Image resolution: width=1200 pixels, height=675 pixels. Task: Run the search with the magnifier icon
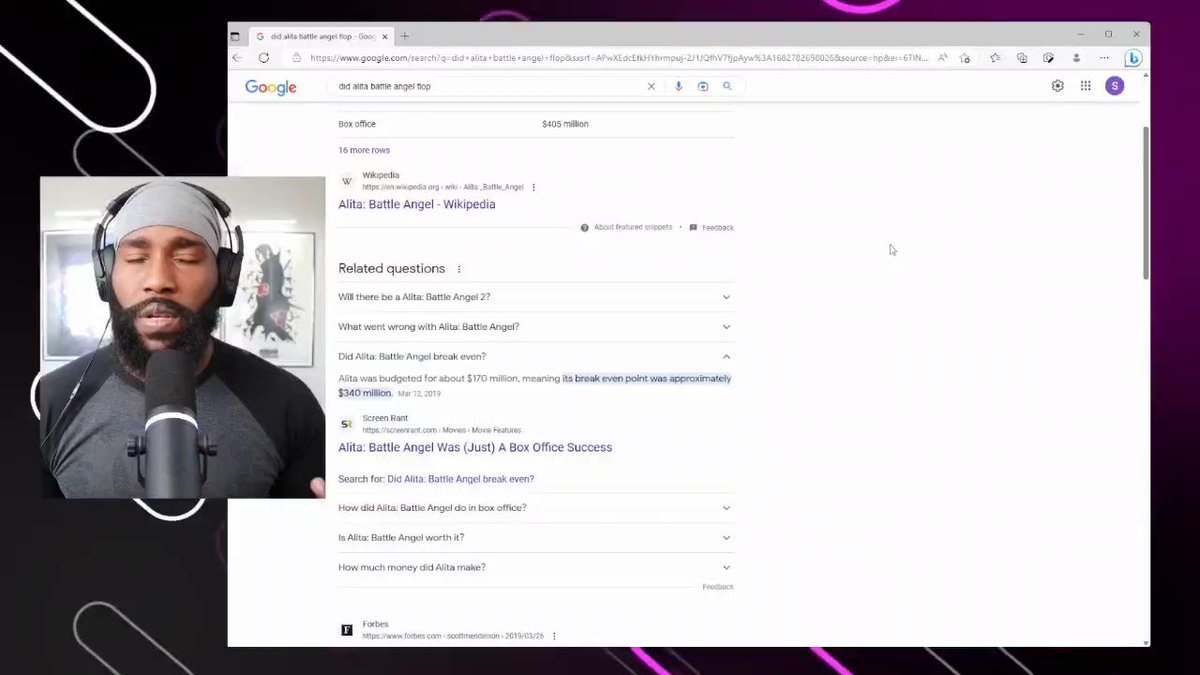(x=727, y=87)
